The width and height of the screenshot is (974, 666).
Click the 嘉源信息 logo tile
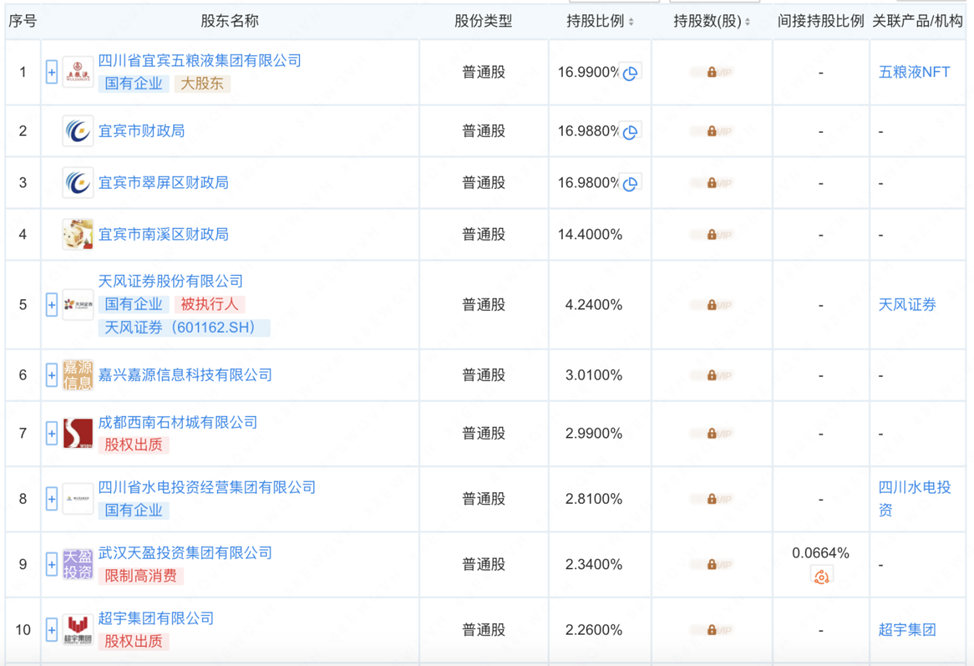(78, 375)
